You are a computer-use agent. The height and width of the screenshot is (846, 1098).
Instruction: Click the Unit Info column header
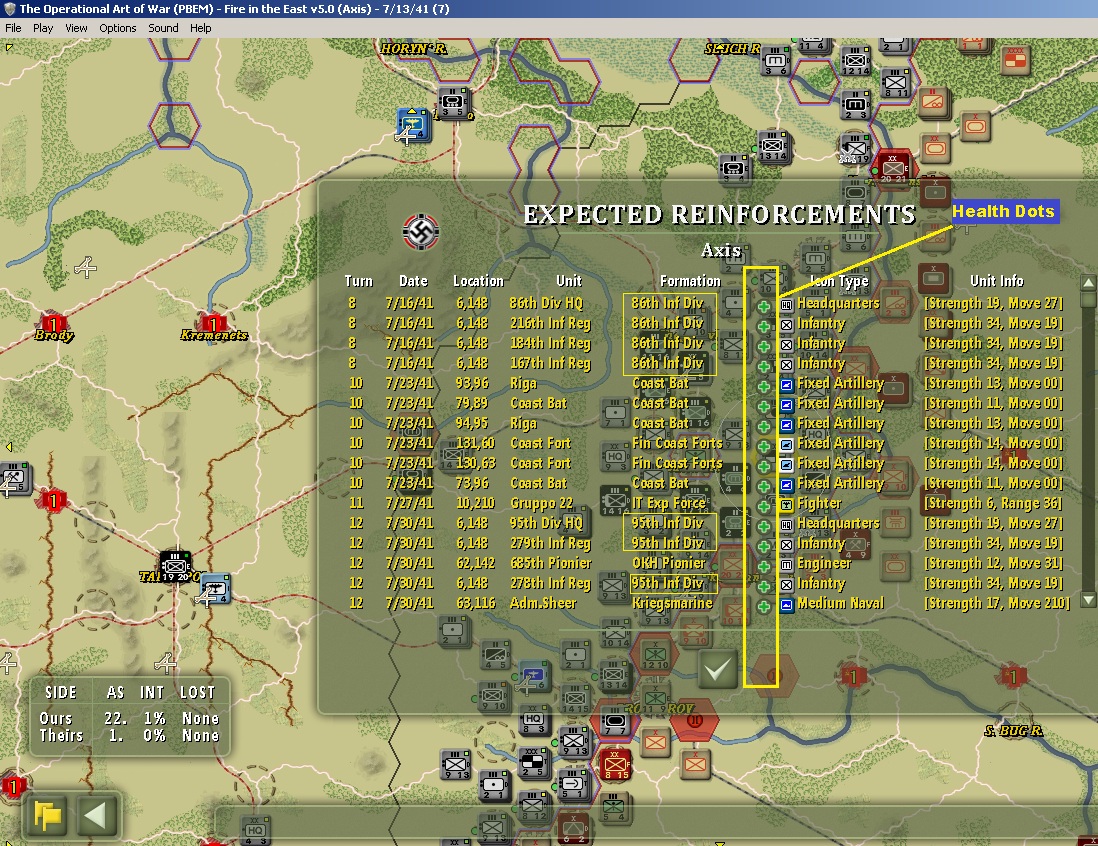pos(996,281)
